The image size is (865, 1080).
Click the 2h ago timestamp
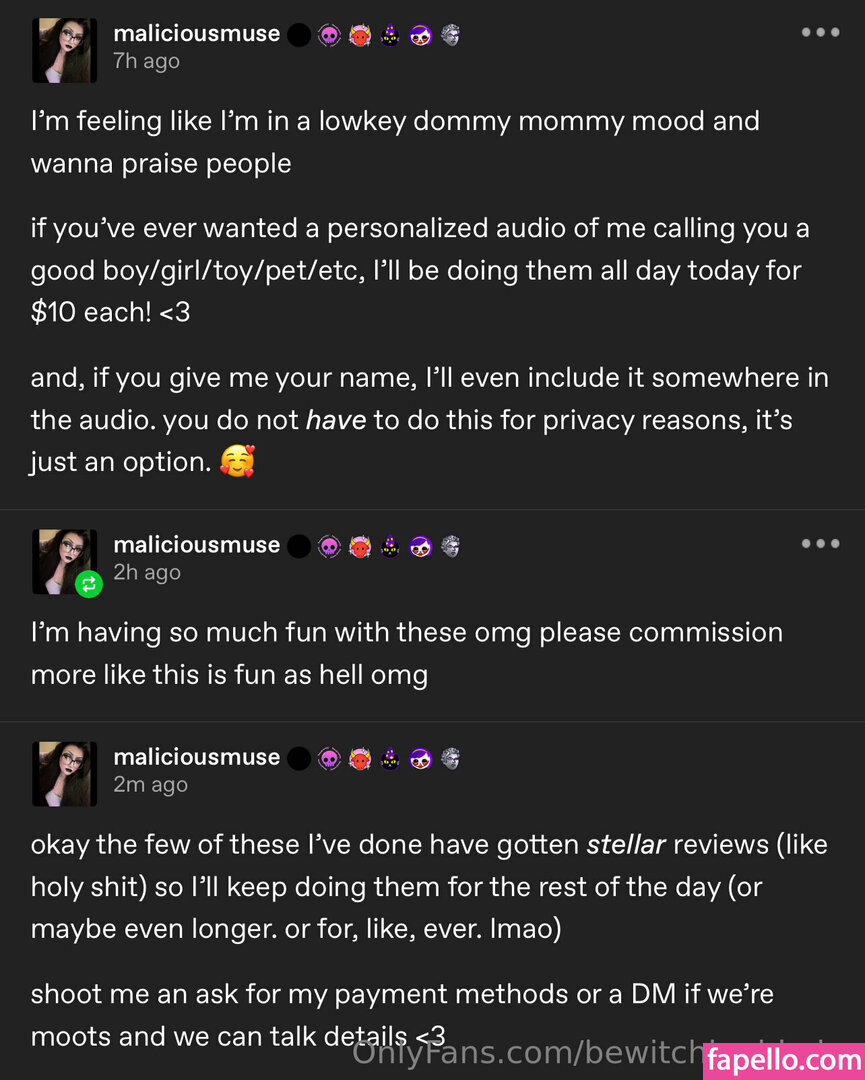point(147,572)
